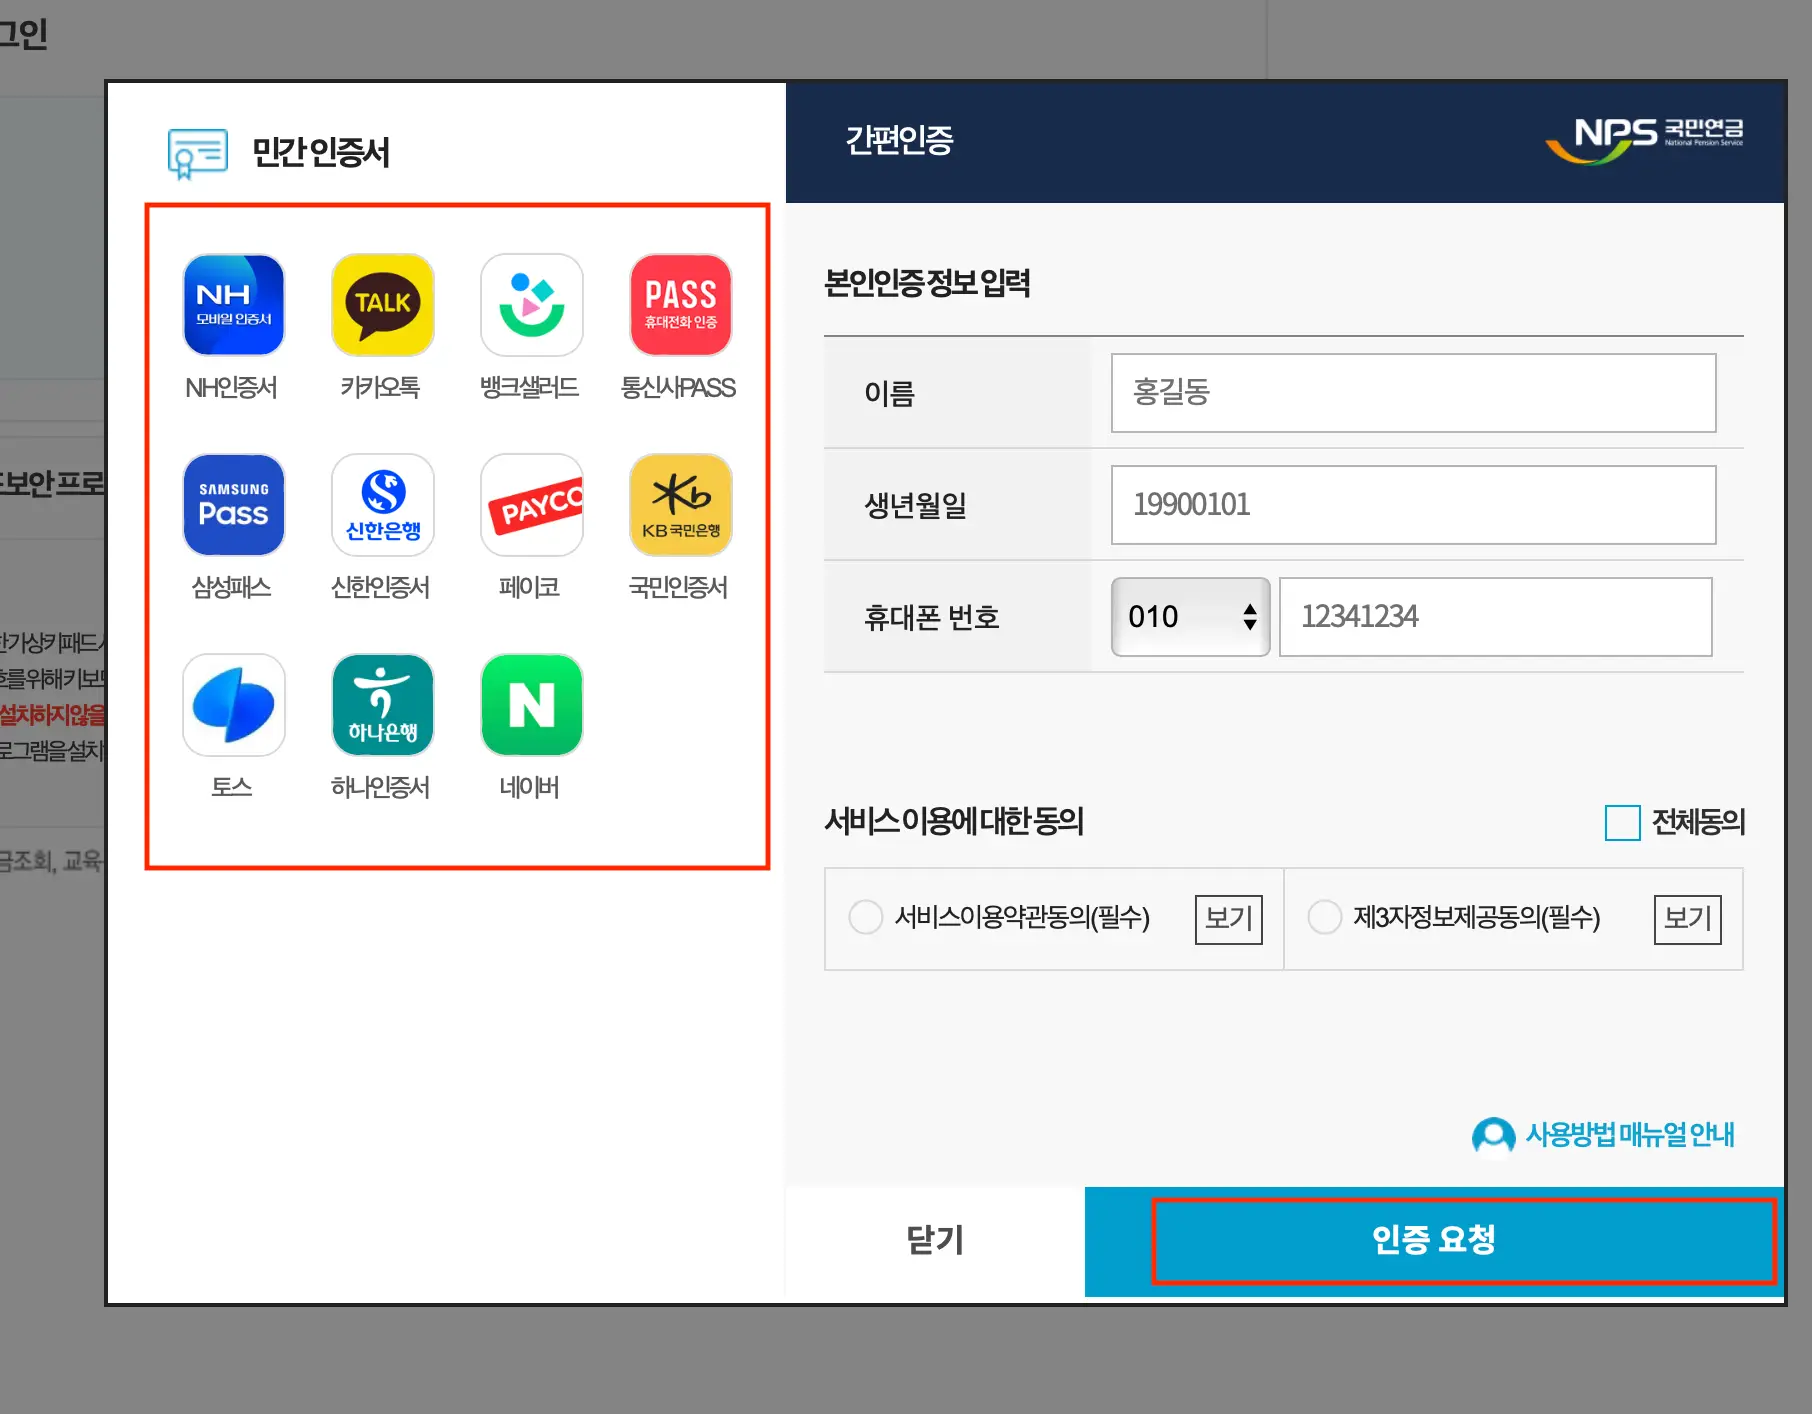1812x1414 pixels.
Task: Select the Samsung Pass 삼성패스 icon
Action: 233,505
